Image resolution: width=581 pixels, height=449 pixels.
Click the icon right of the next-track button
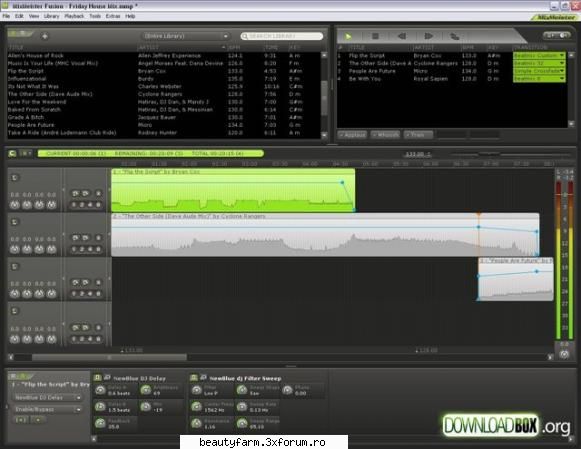[454, 36]
